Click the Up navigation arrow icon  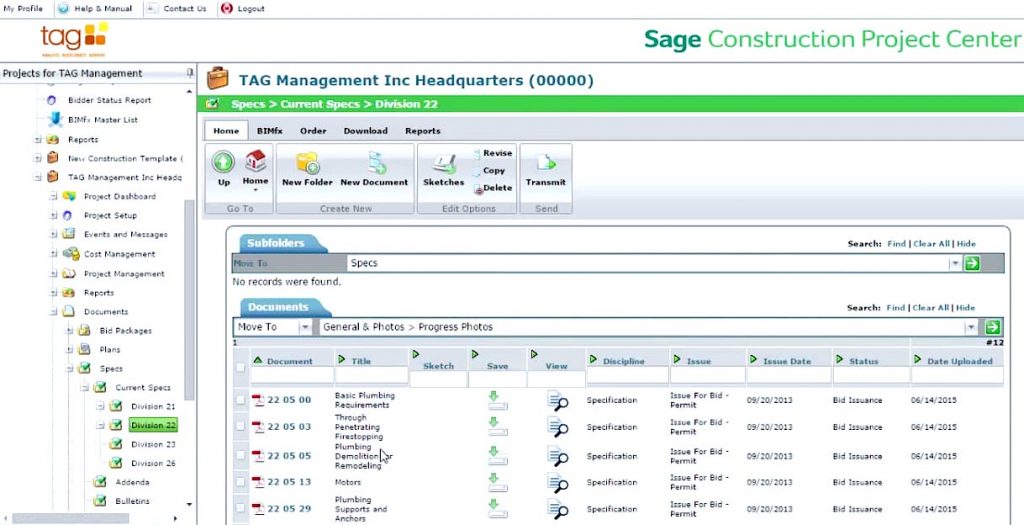coord(223,162)
